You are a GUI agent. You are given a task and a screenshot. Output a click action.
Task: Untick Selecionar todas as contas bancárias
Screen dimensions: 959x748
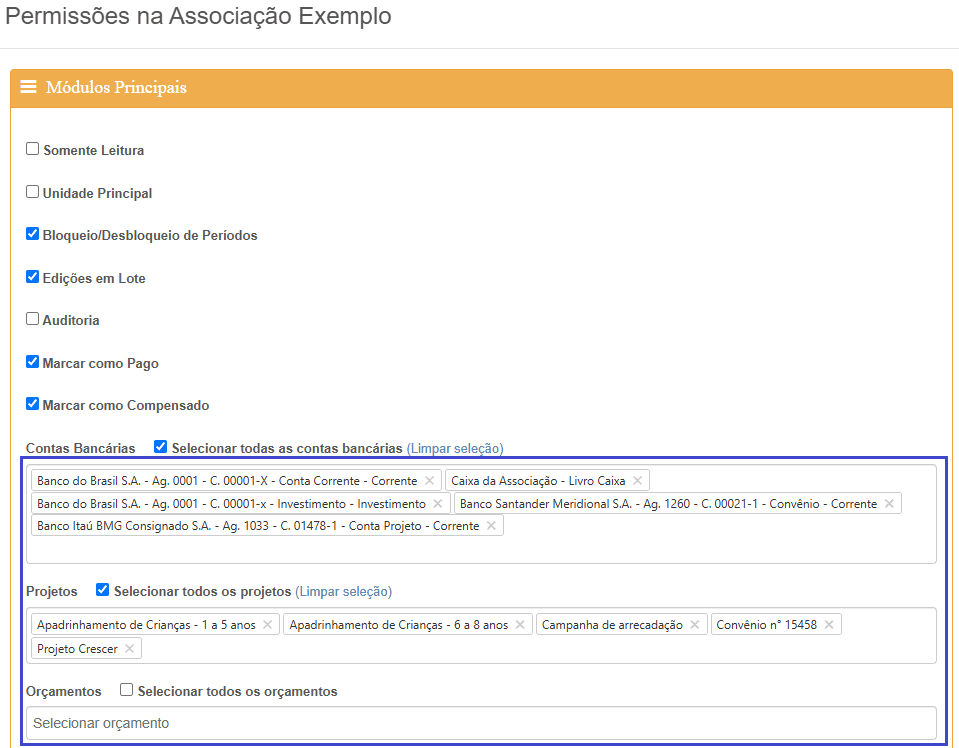(160, 446)
